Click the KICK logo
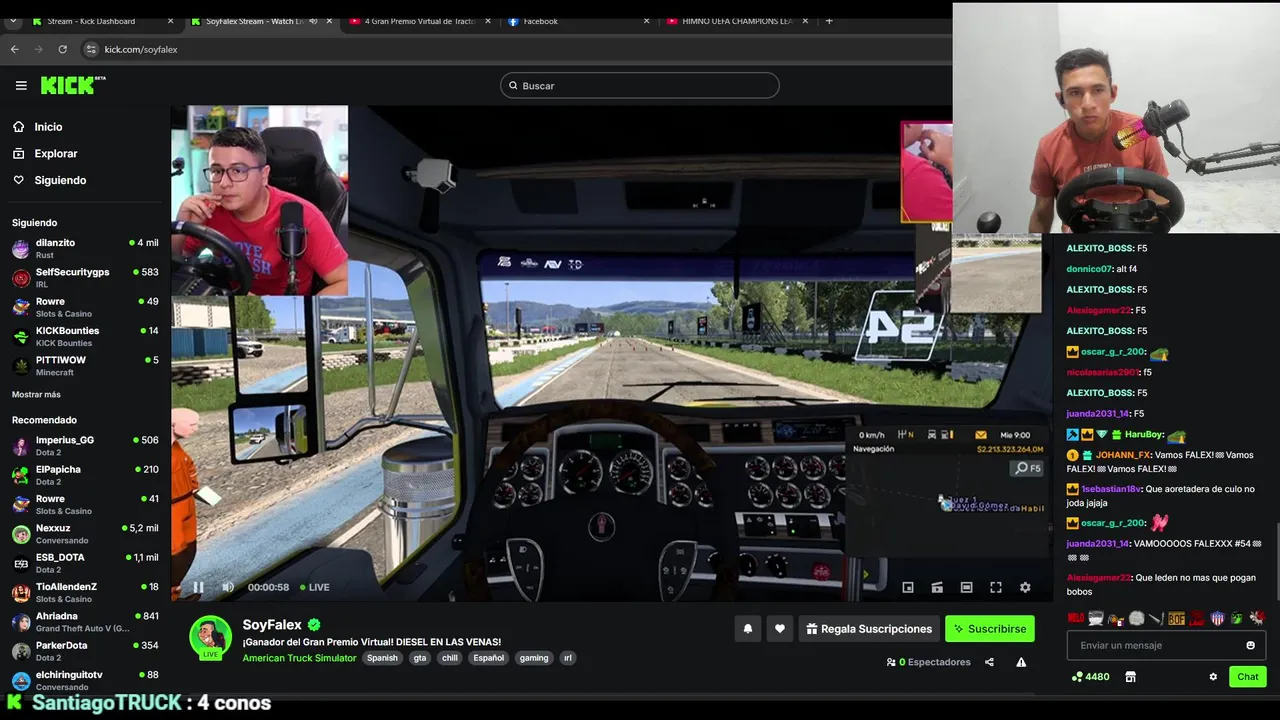Screen dimensions: 1280x720 pyautogui.click(x=72, y=85)
